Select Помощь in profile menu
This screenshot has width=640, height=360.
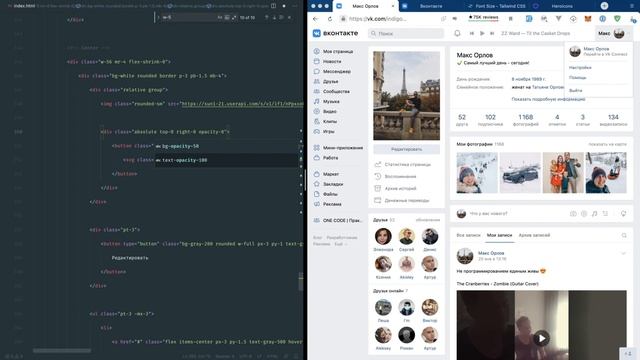click(578, 78)
